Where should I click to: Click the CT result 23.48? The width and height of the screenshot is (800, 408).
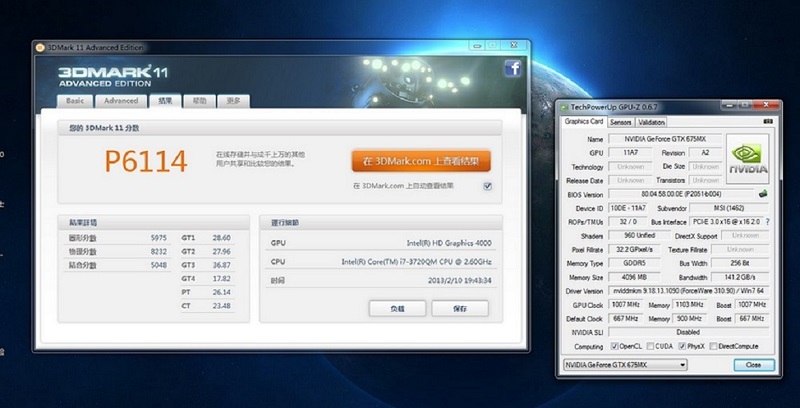click(x=221, y=306)
